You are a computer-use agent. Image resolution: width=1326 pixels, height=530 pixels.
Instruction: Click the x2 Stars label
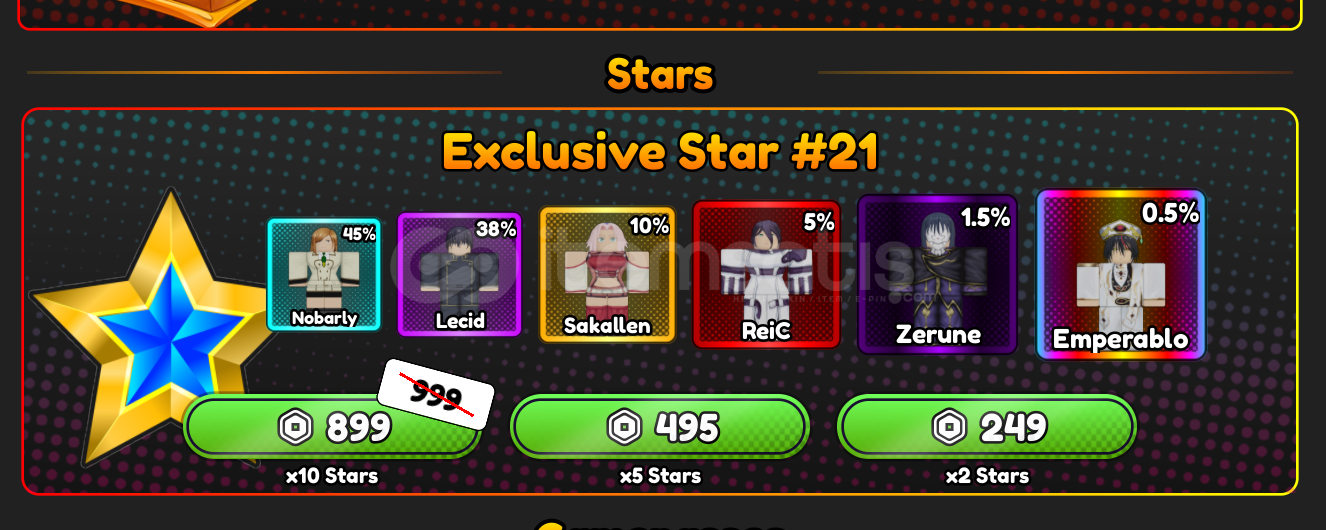point(987,476)
